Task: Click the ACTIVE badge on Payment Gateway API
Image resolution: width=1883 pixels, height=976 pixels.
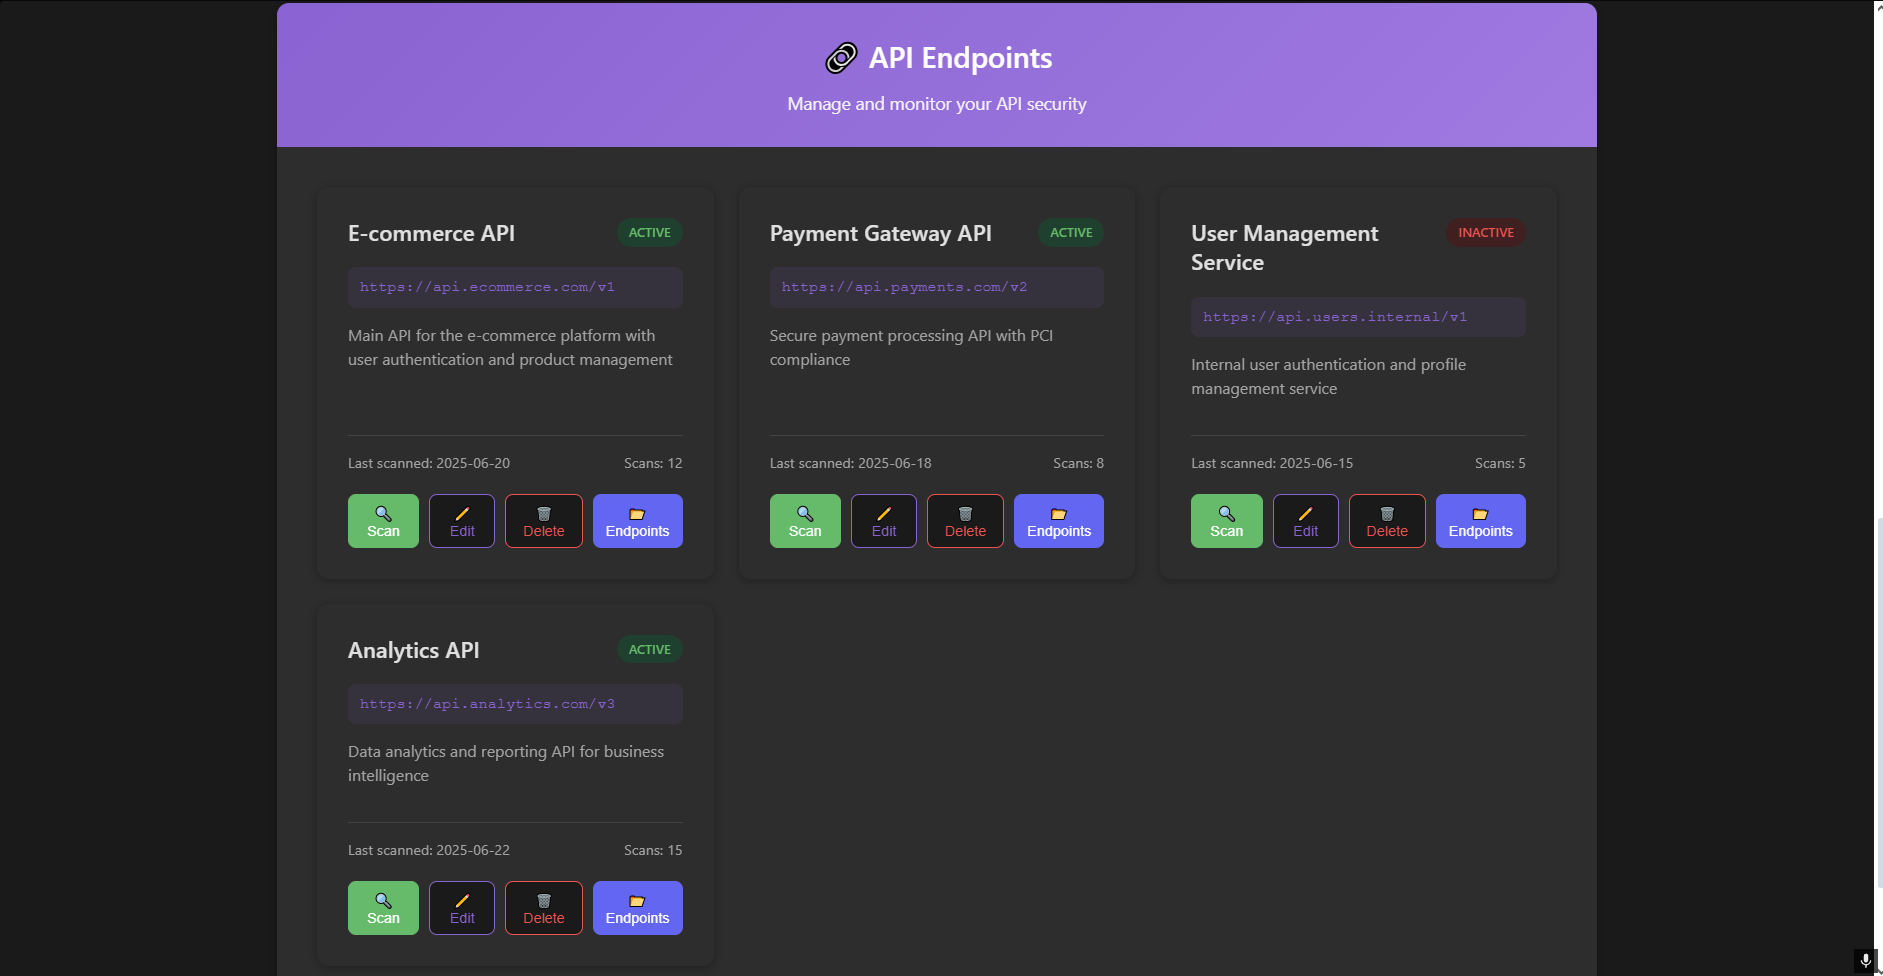Action: tap(1071, 233)
